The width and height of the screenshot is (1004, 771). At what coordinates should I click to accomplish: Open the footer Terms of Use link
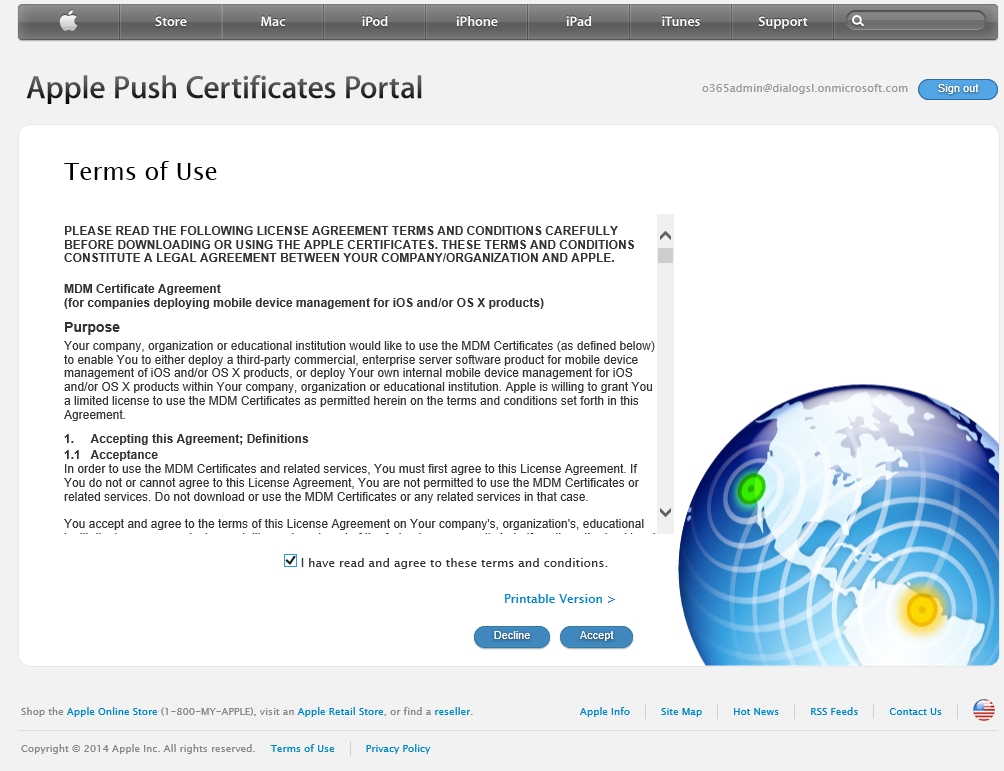coord(302,749)
